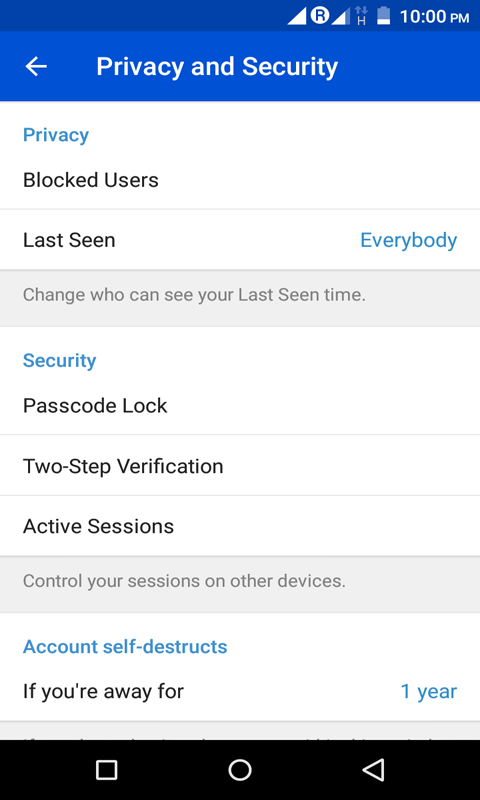480x800 pixels.
Task: Tap the roaming R indicator icon
Action: pos(320,16)
